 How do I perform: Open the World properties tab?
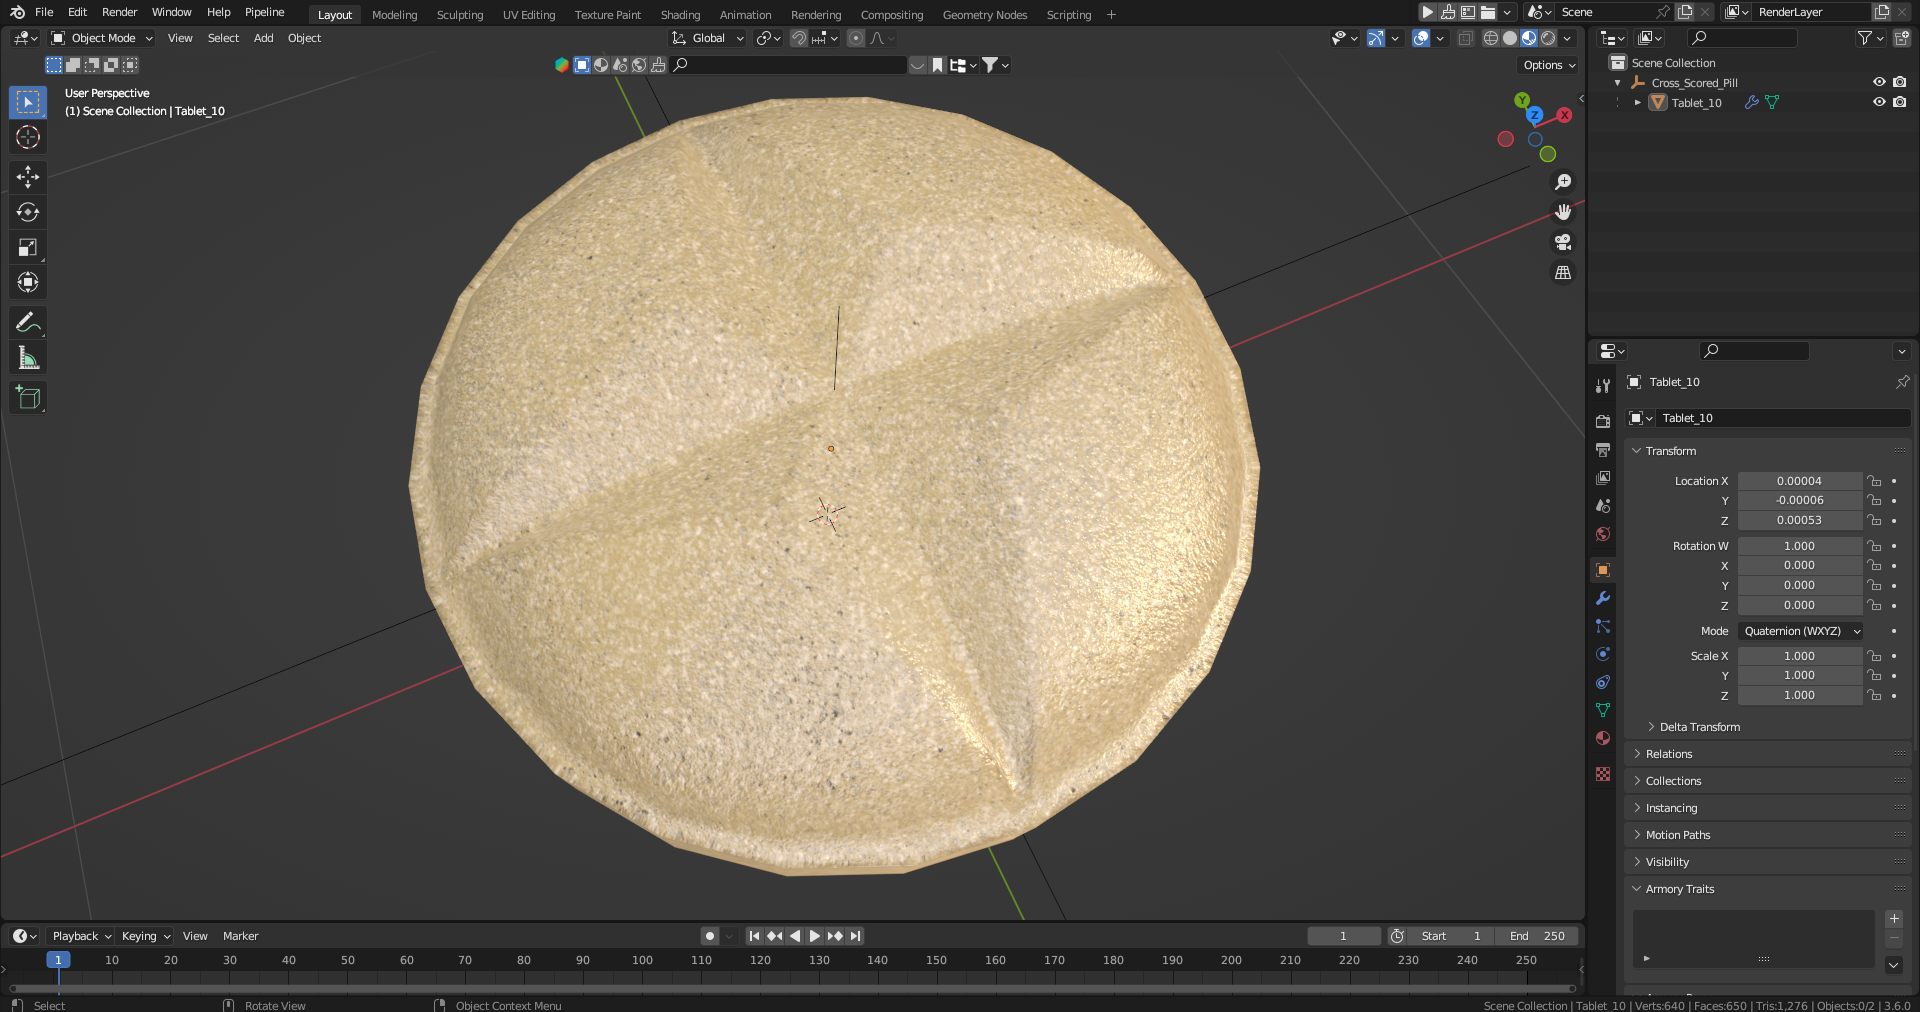coord(1603,534)
